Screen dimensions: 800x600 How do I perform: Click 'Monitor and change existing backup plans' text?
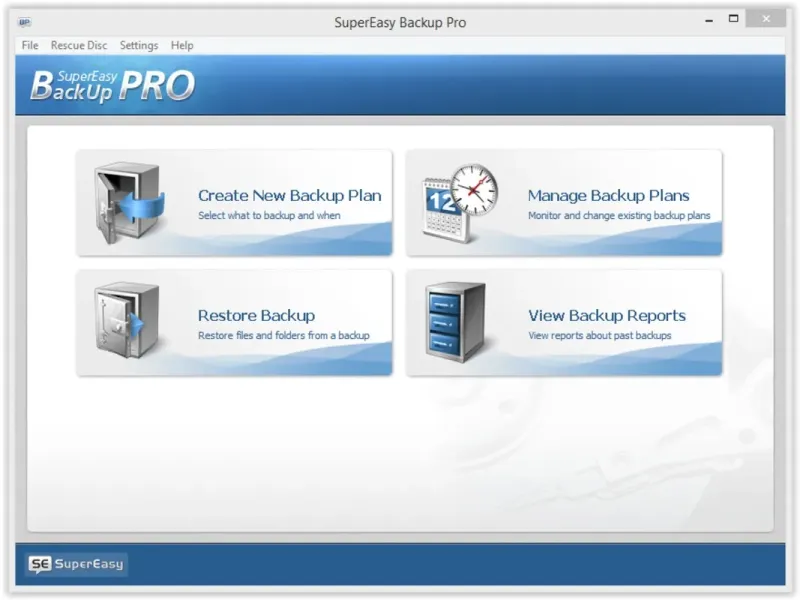tap(619, 215)
